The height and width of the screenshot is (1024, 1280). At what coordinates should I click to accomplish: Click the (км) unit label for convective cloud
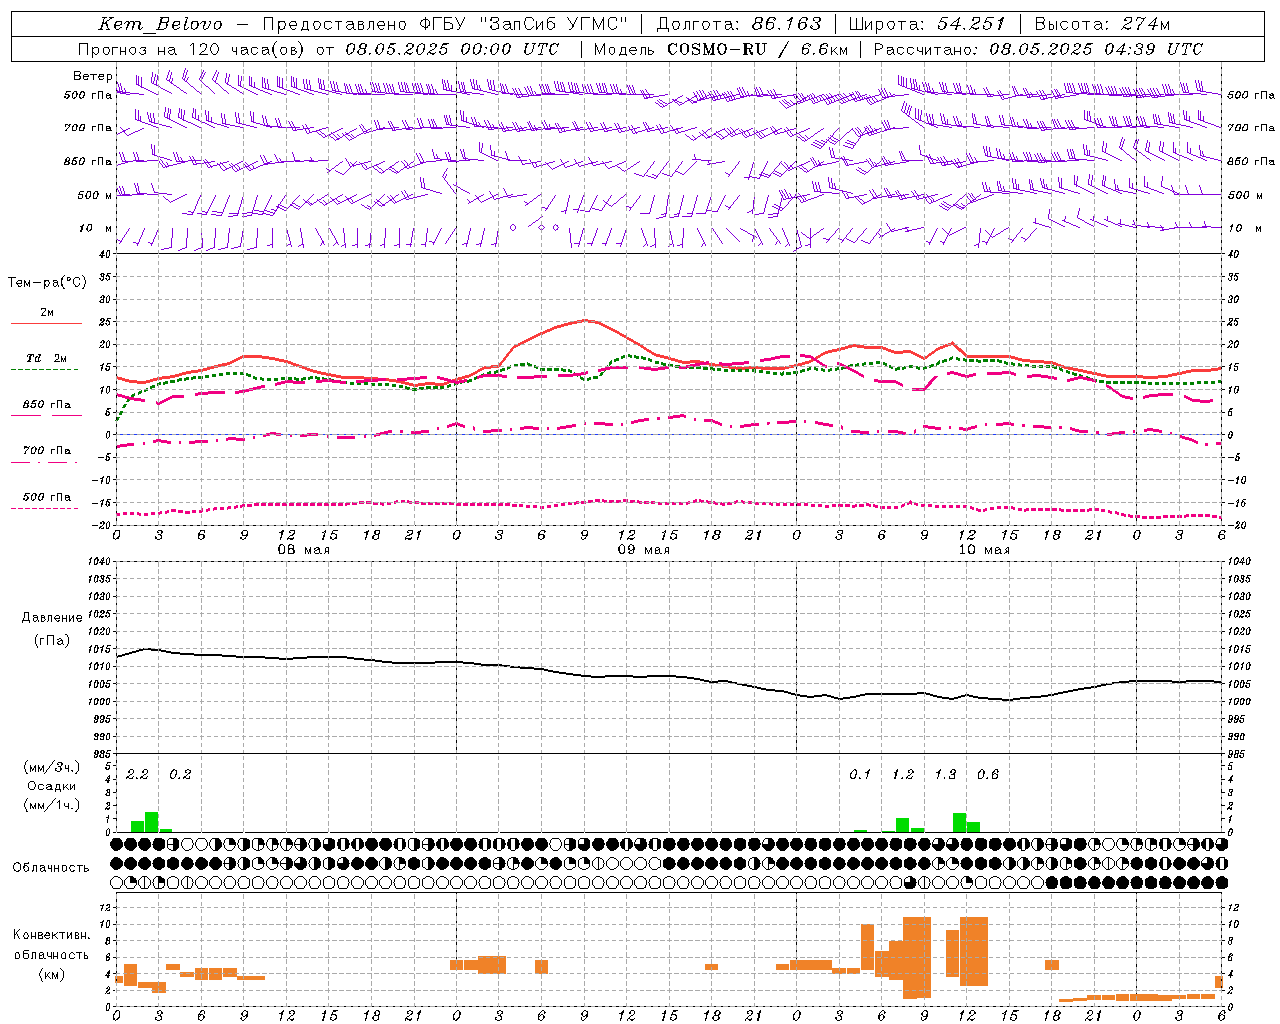(x=52, y=974)
